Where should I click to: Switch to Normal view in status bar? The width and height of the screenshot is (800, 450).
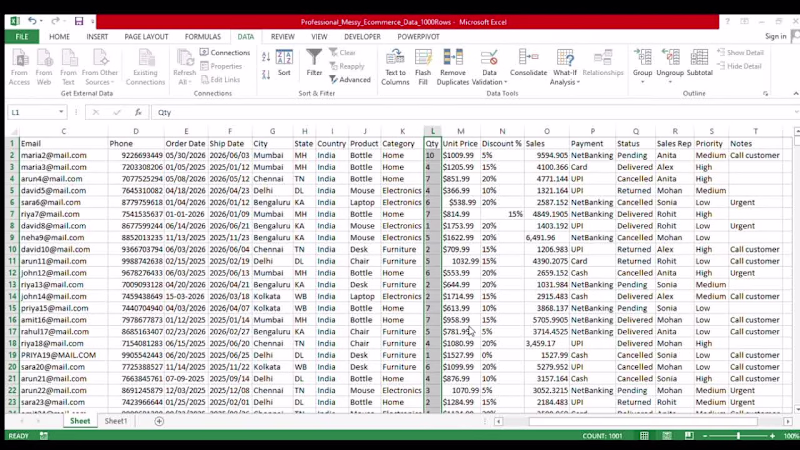(644, 436)
